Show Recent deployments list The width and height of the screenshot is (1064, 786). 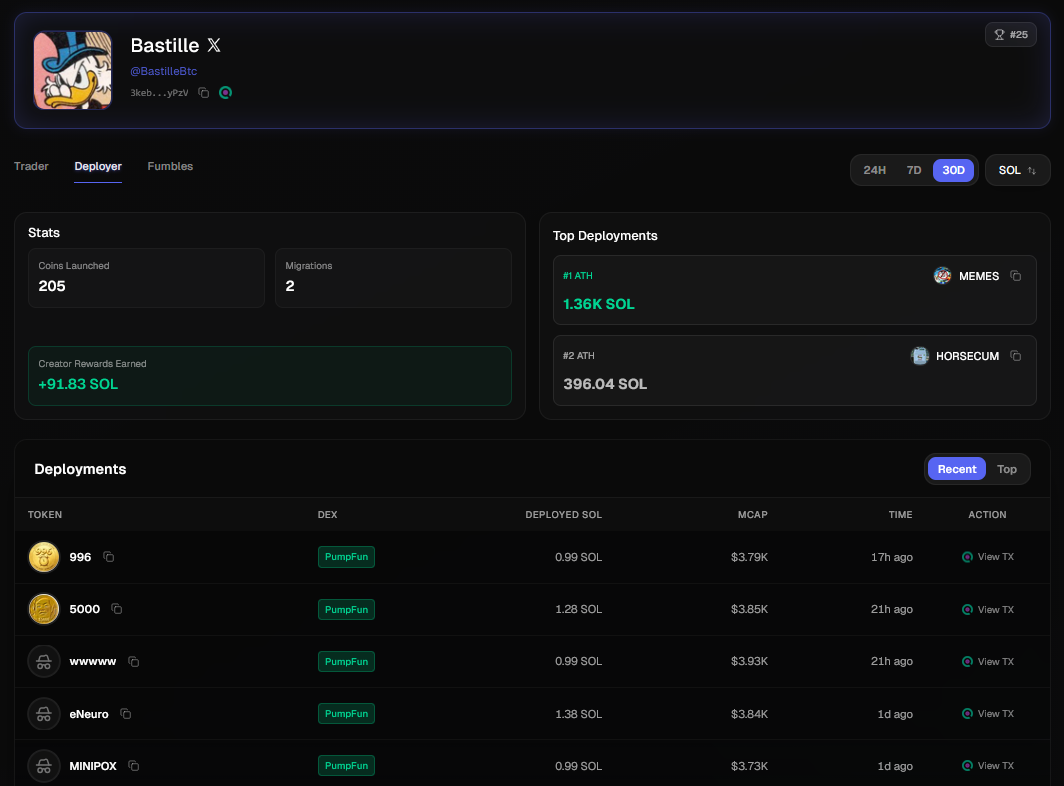[x=957, y=469]
